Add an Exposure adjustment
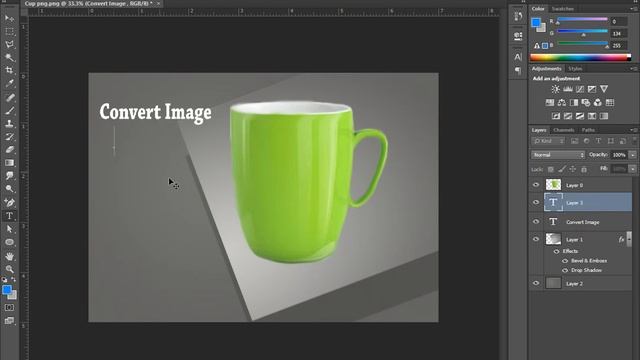 click(x=592, y=89)
